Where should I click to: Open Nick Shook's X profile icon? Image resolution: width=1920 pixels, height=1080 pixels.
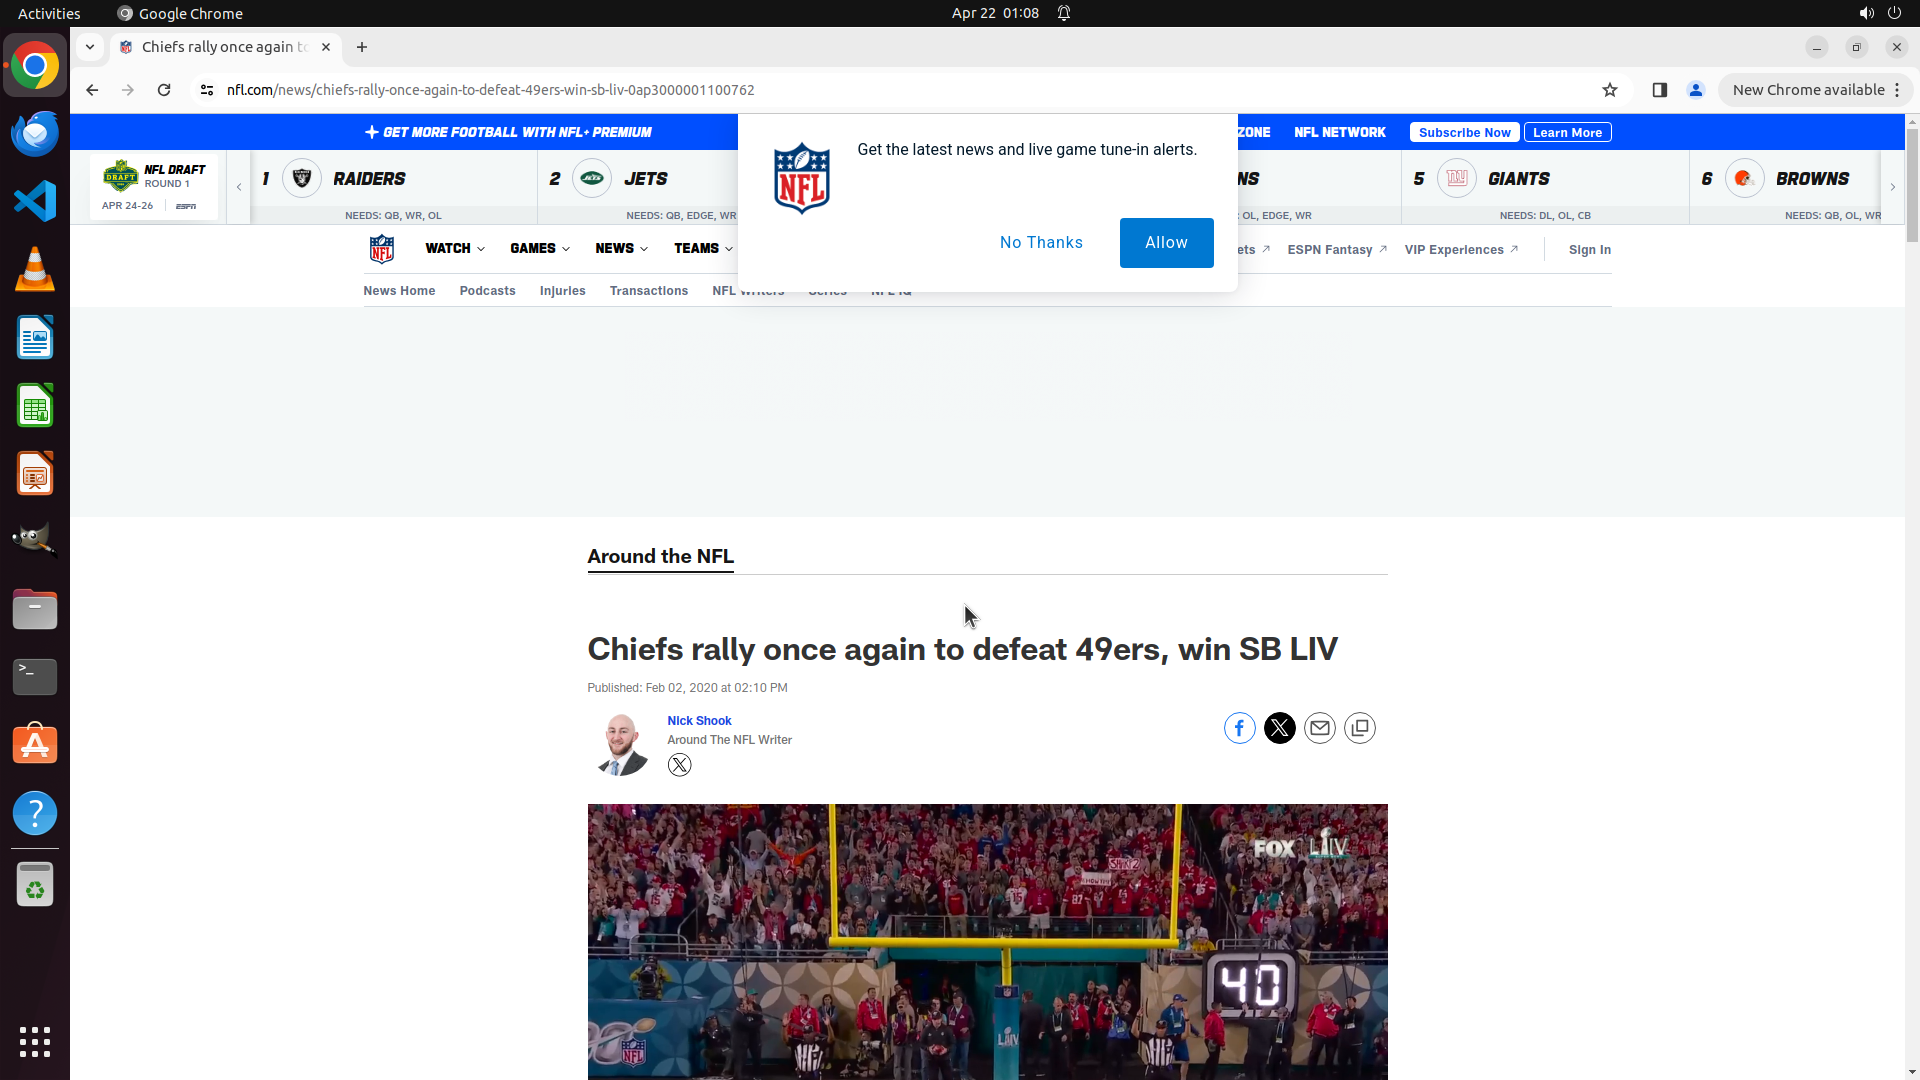679,765
